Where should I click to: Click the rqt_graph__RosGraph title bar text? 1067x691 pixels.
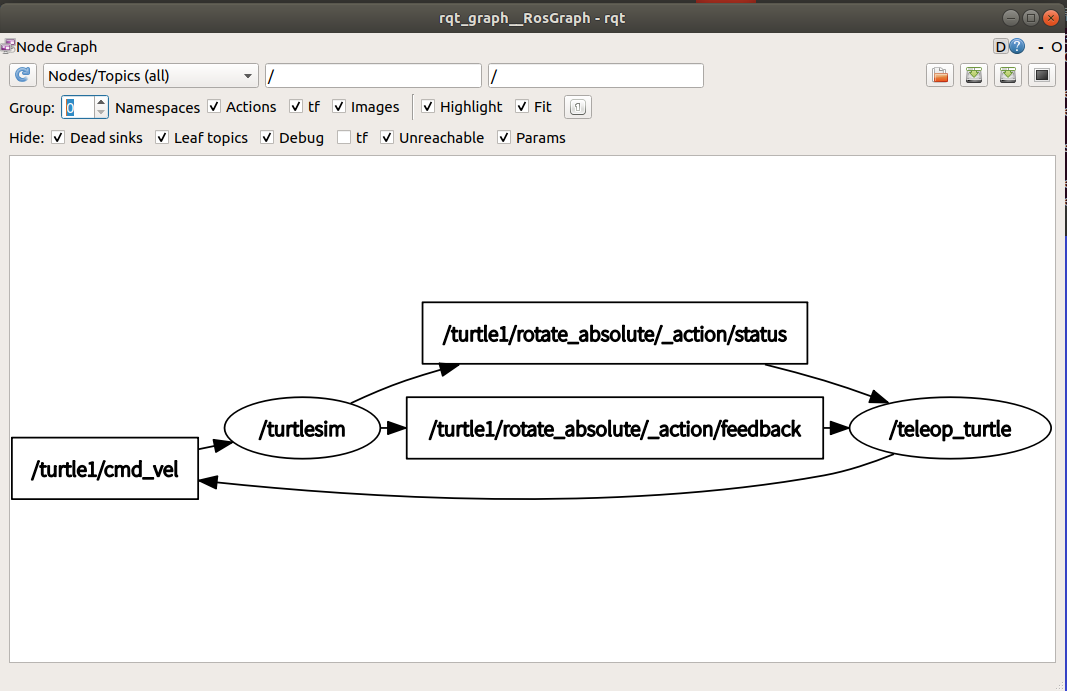tap(532, 18)
